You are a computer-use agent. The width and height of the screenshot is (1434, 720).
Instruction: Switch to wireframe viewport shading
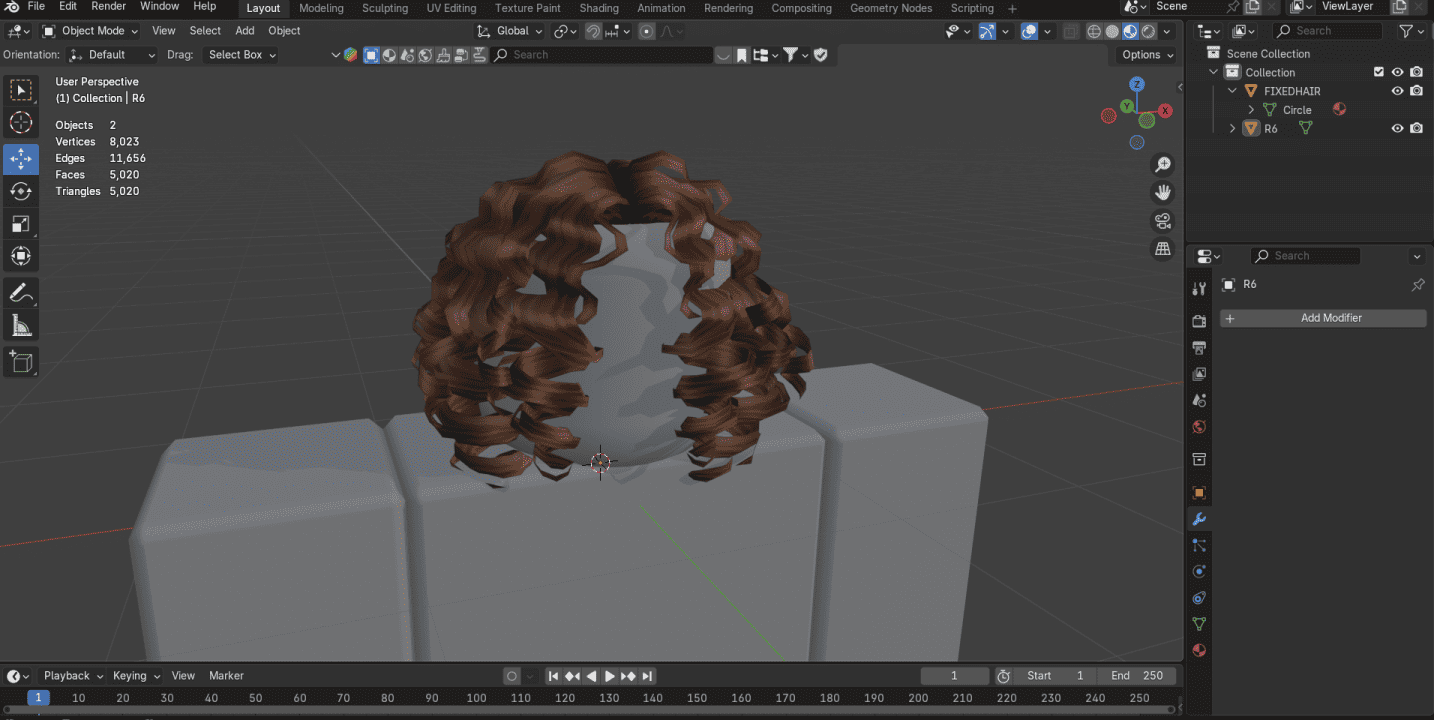click(x=1094, y=31)
